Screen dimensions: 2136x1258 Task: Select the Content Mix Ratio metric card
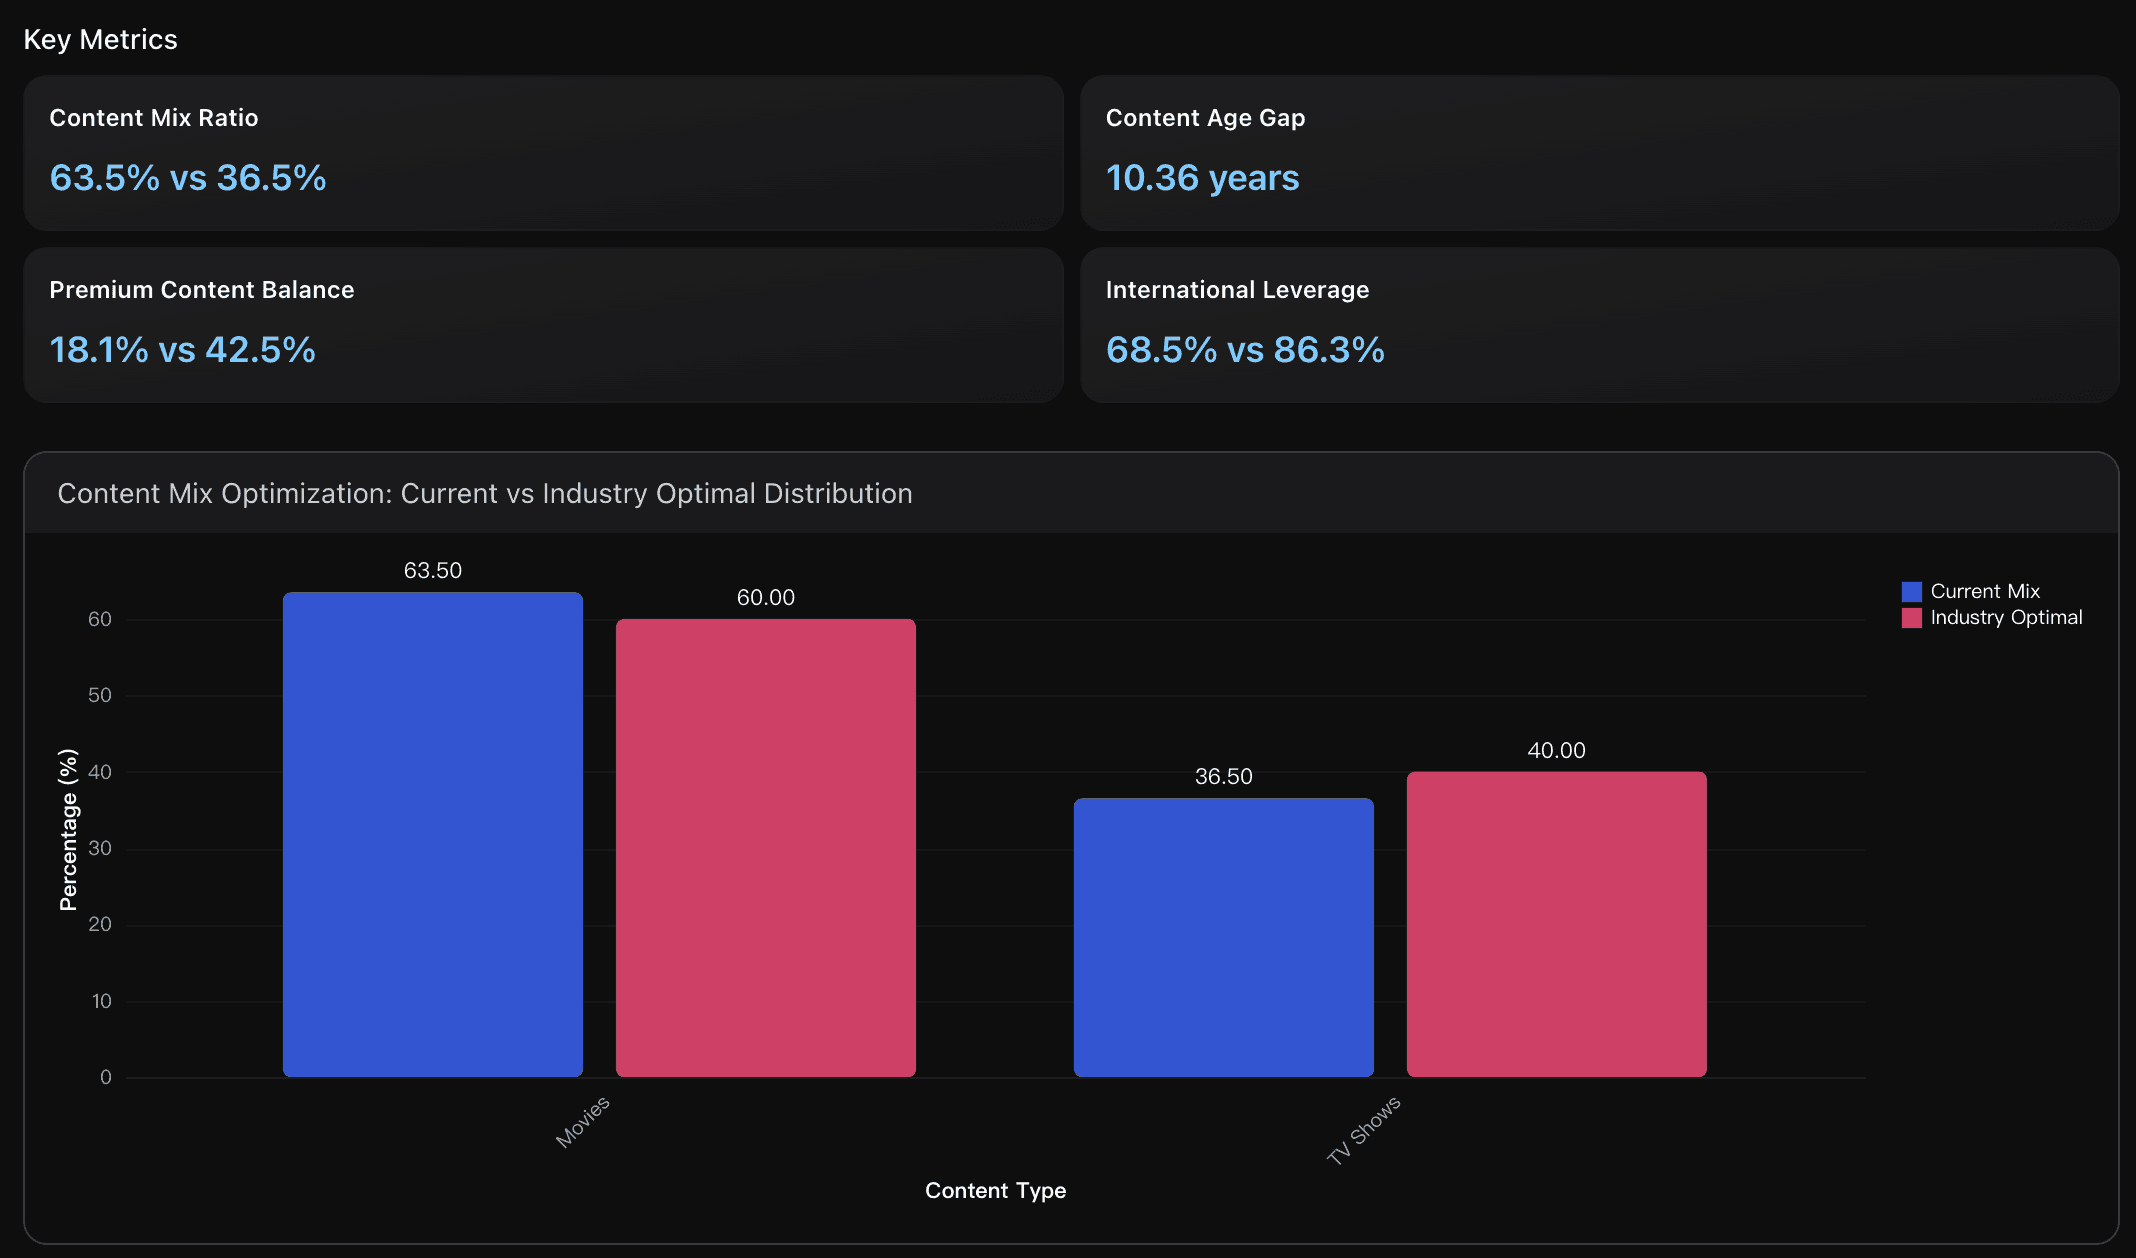click(545, 154)
